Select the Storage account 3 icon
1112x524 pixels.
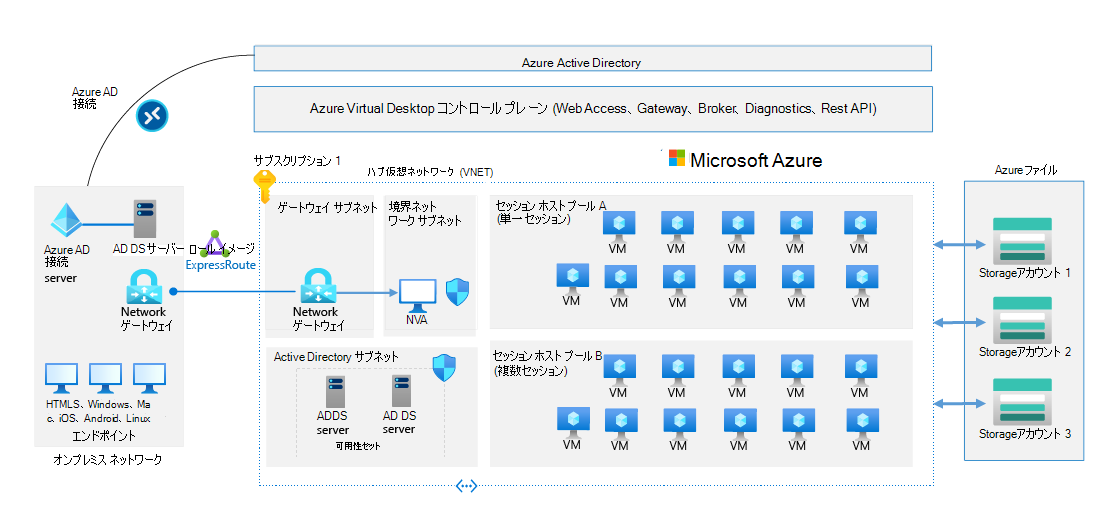point(1022,401)
